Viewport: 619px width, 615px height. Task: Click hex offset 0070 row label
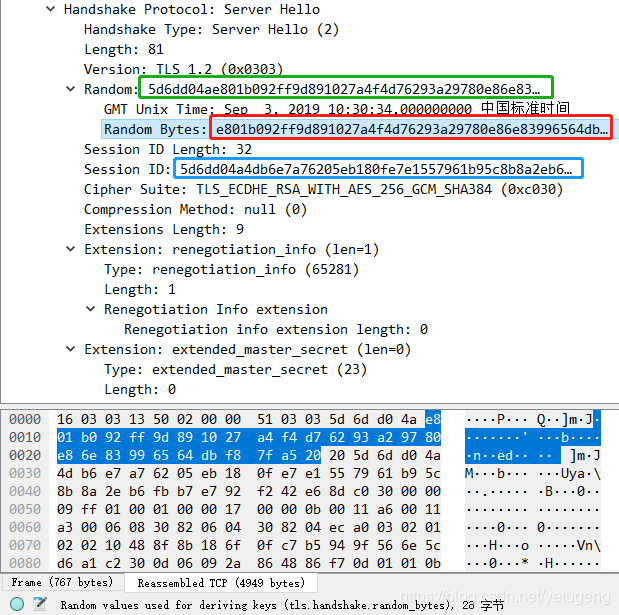(25, 546)
